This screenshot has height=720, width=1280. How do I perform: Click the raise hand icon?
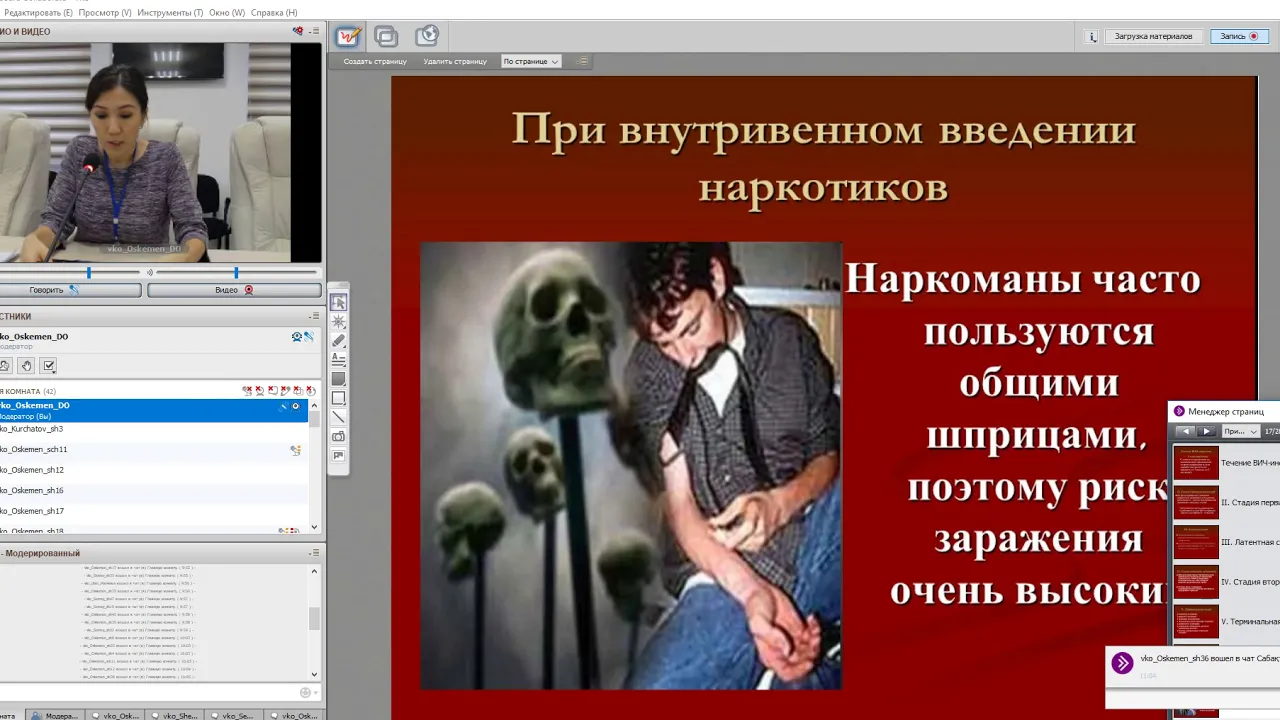click(27, 366)
